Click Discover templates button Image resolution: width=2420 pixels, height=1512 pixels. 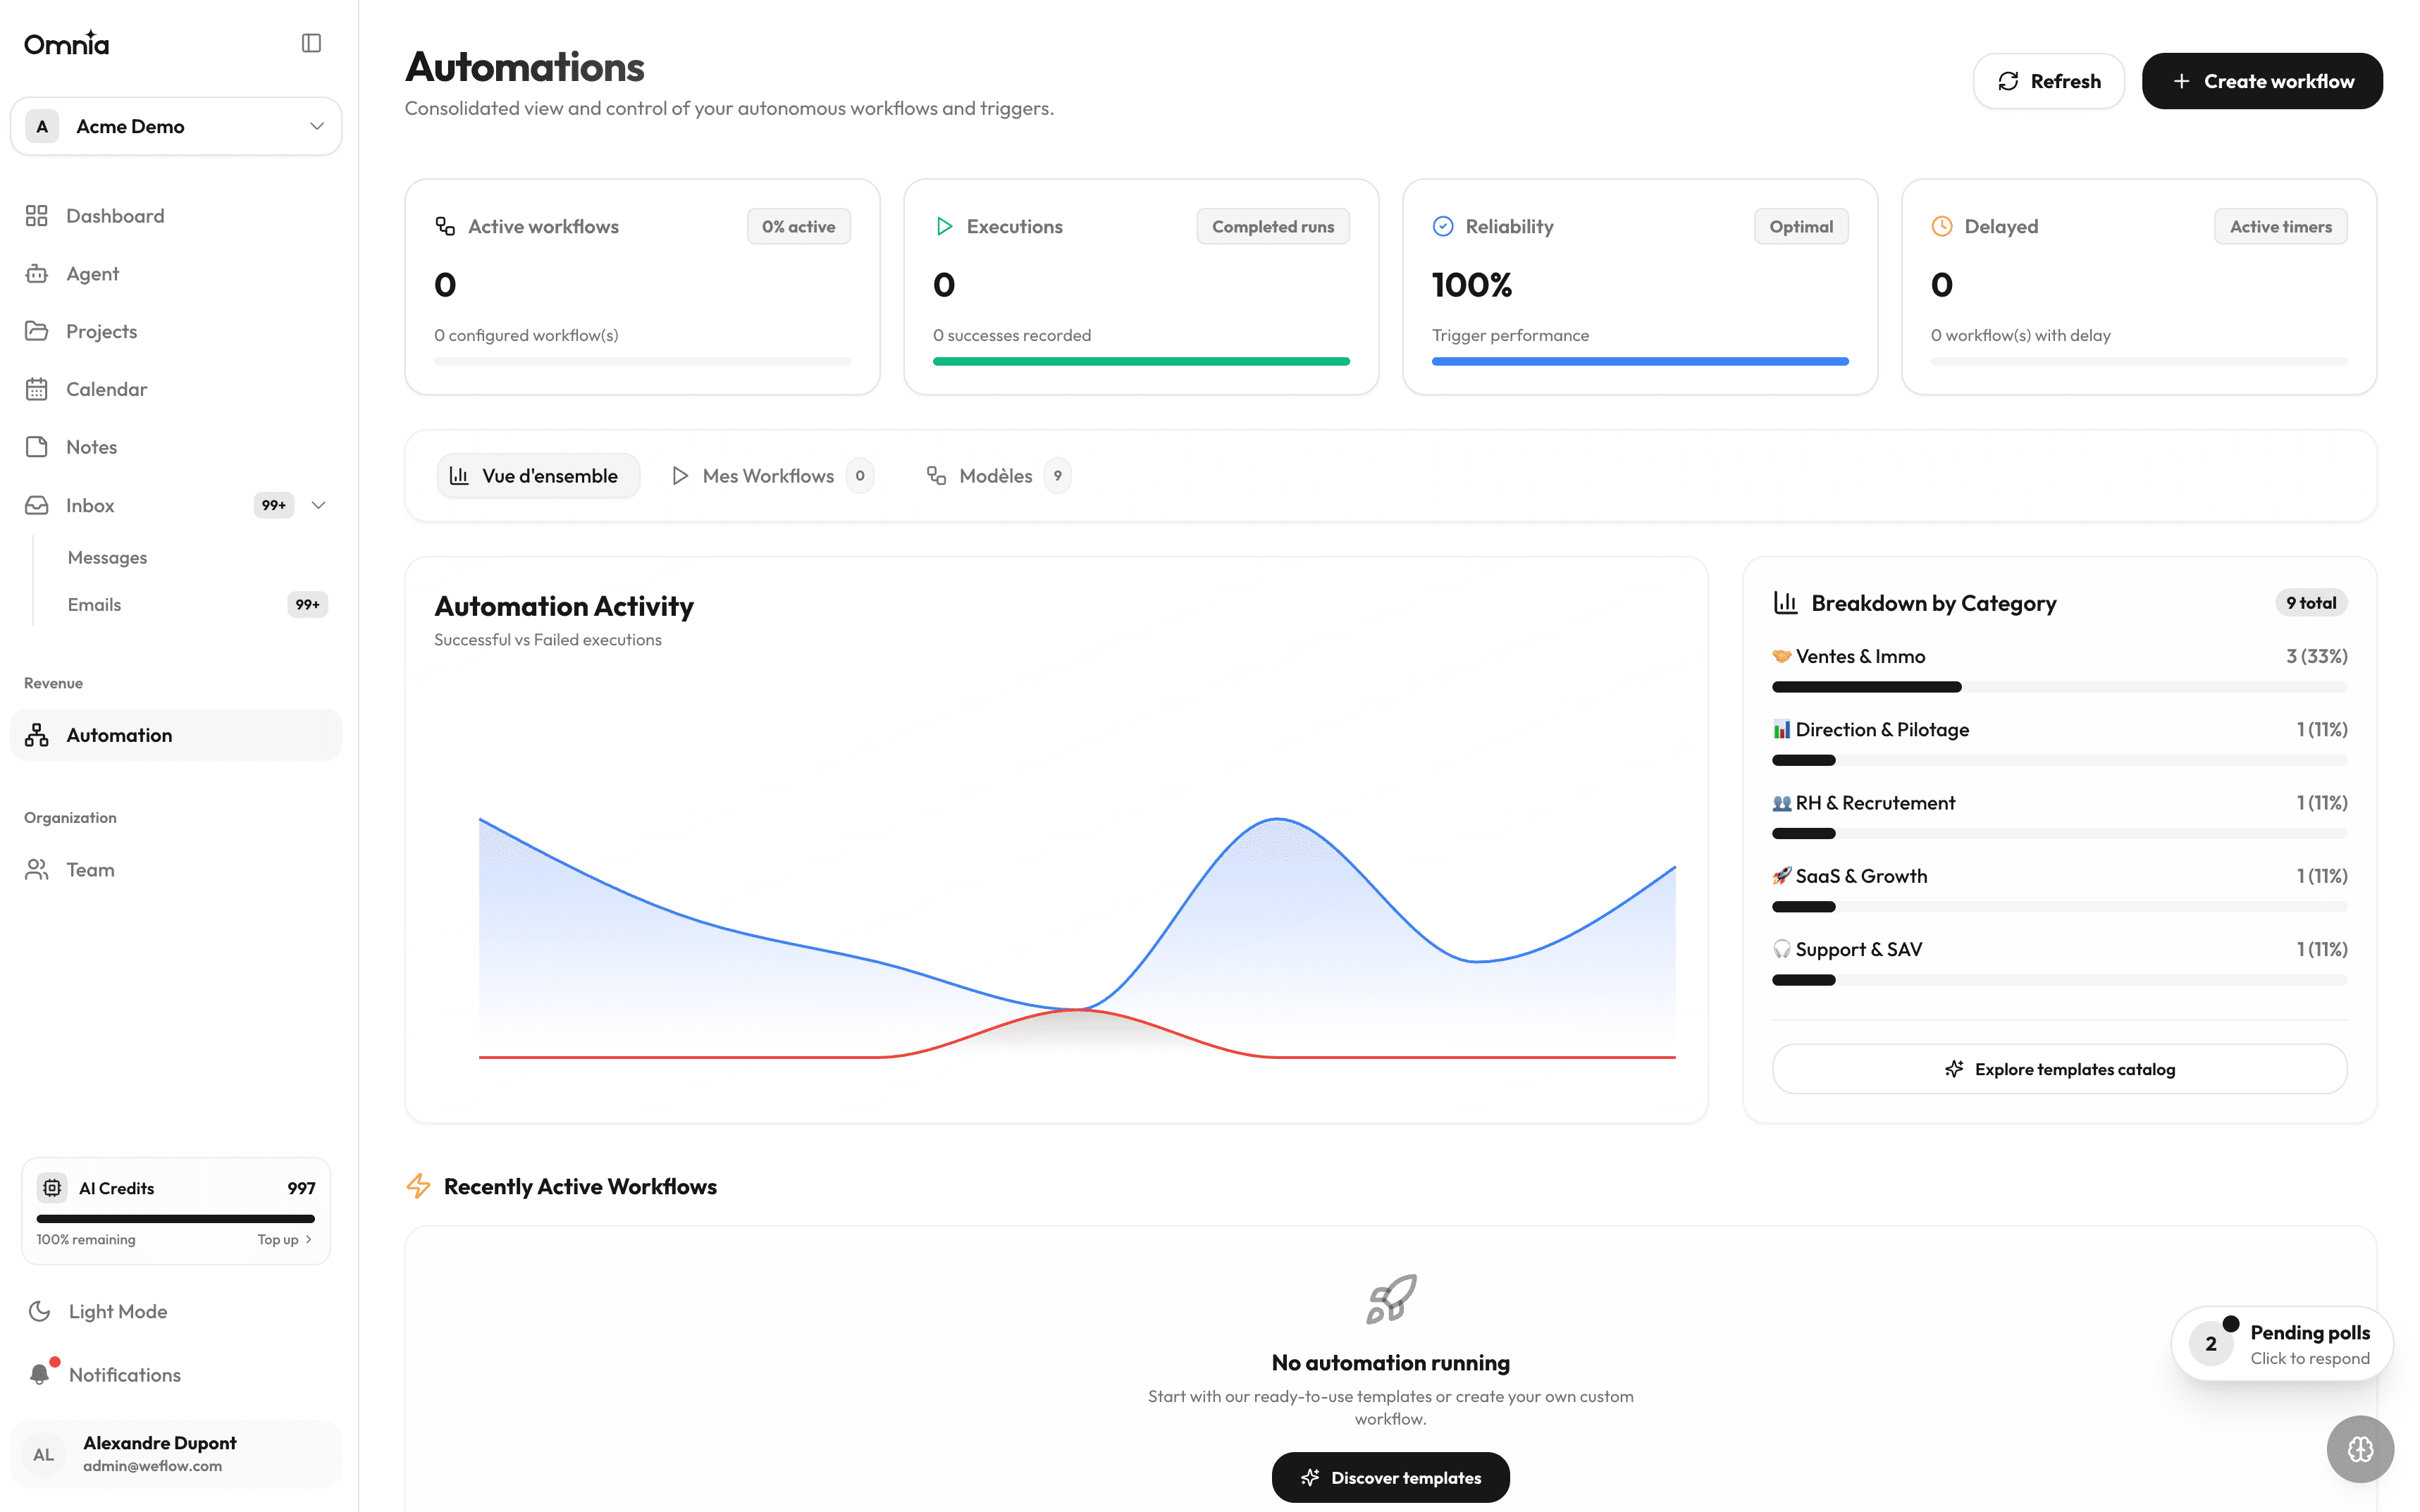[x=1390, y=1477]
